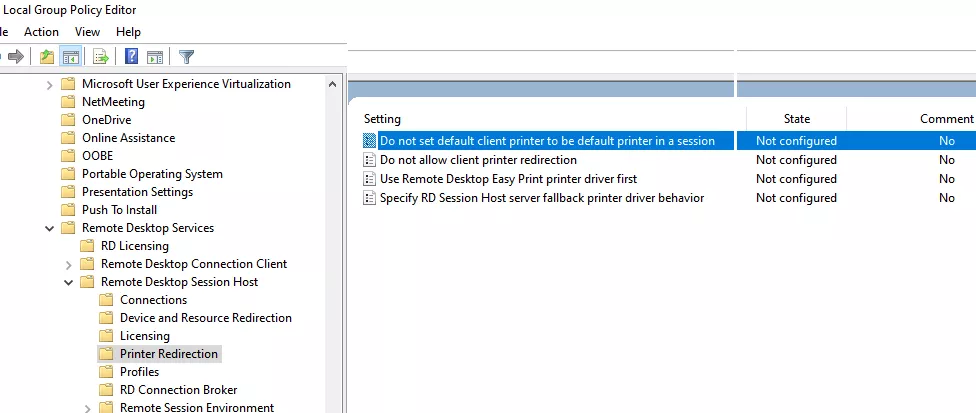
Task: Expand Microsoft User Experience Virtualization node
Action: [x=50, y=85]
